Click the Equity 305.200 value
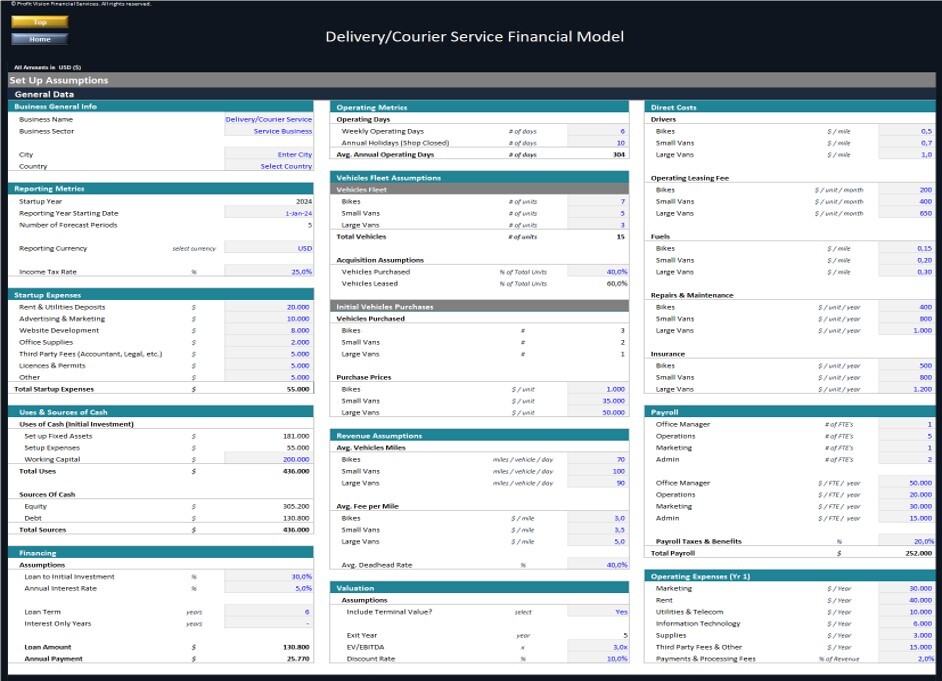The height and width of the screenshot is (681, 942). 296,506
